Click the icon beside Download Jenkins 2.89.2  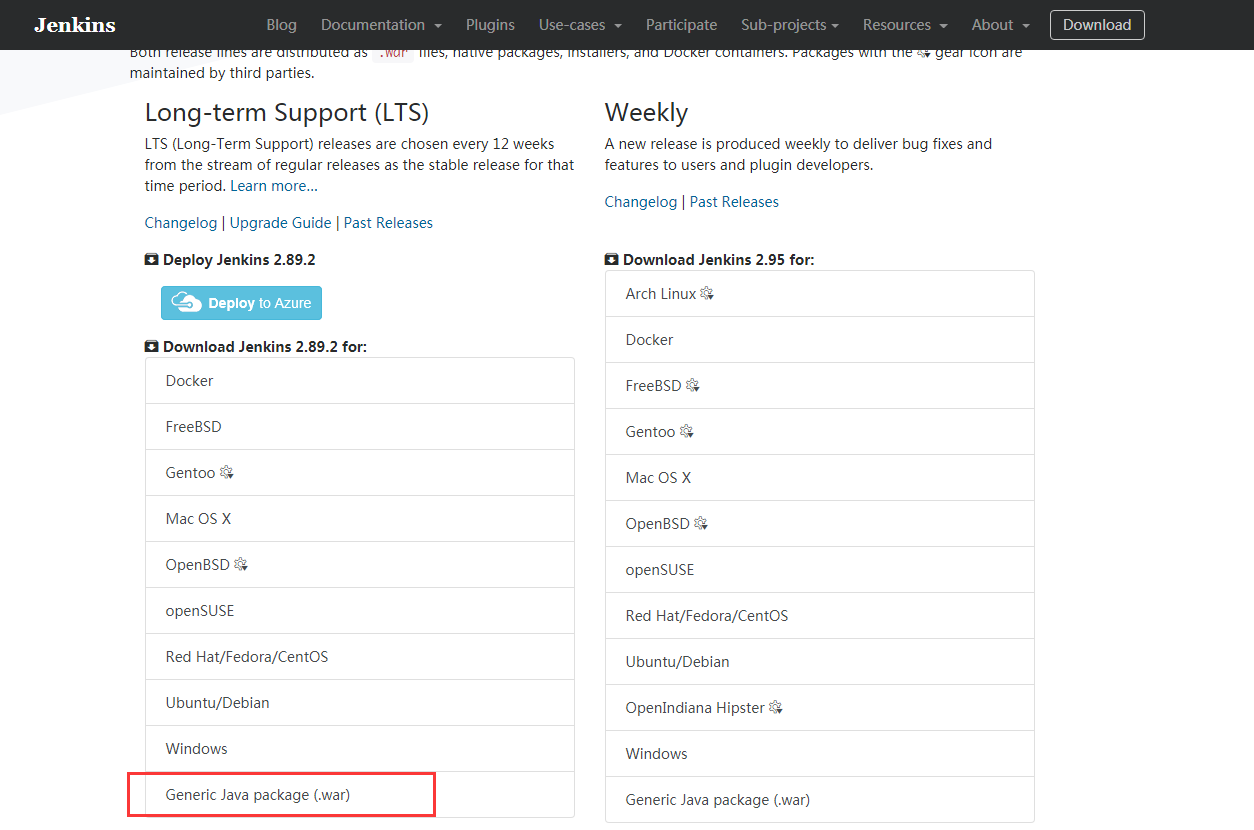pyautogui.click(x=152, y=347)
